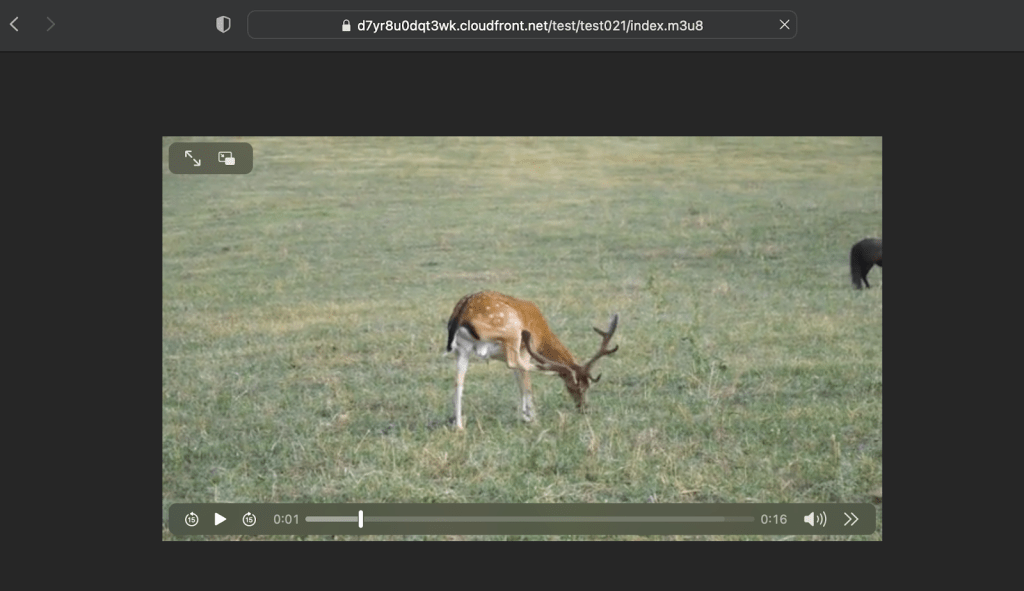Click the 0:16 remaining time label
The image size is (1024, 591).
coord(773,519)
